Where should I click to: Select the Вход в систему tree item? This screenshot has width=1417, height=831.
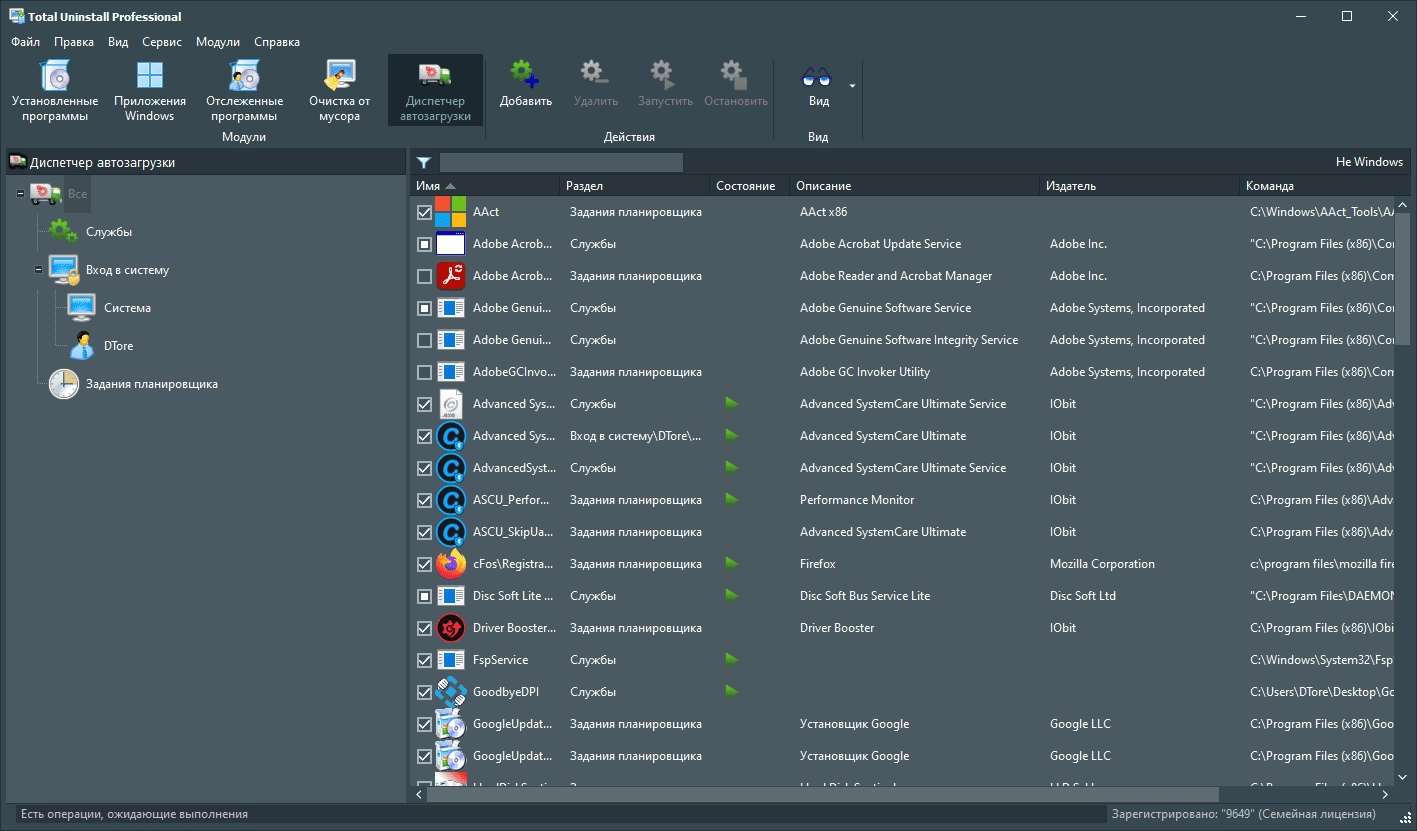pos(127,270)
